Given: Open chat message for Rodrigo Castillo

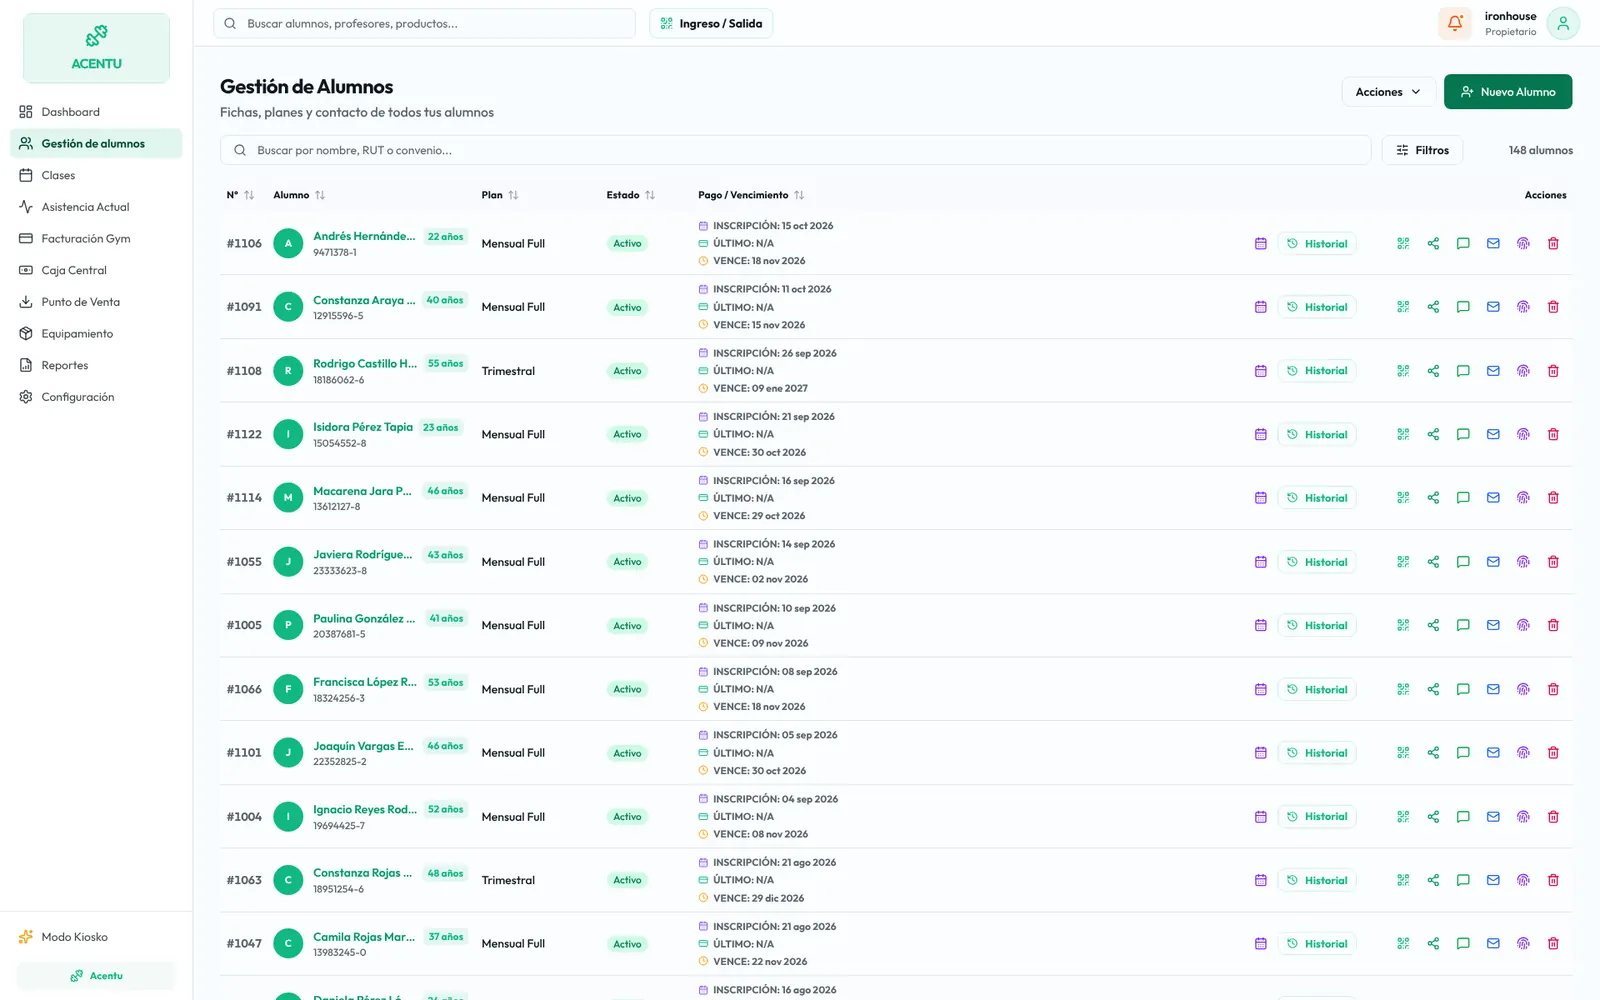Looking at the screenshot, I should [x=1463, y=371].
